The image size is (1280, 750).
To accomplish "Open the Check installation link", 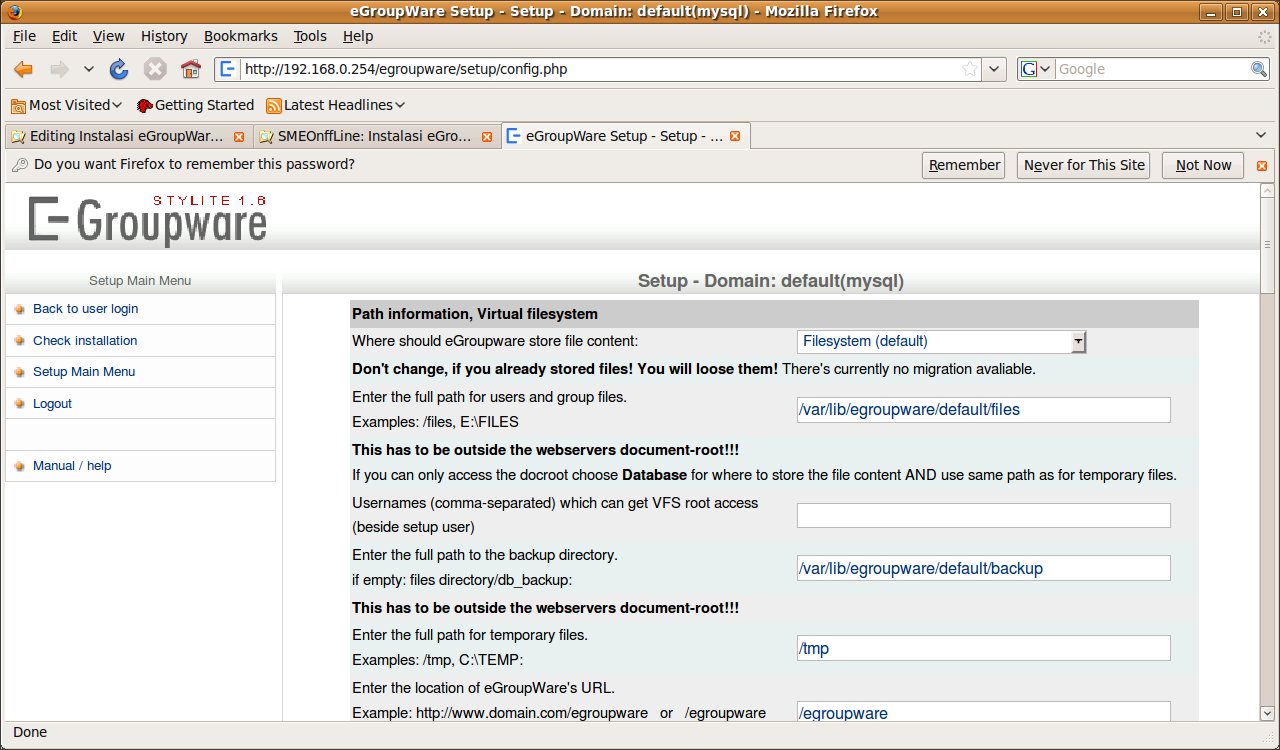I will (85, 341).
